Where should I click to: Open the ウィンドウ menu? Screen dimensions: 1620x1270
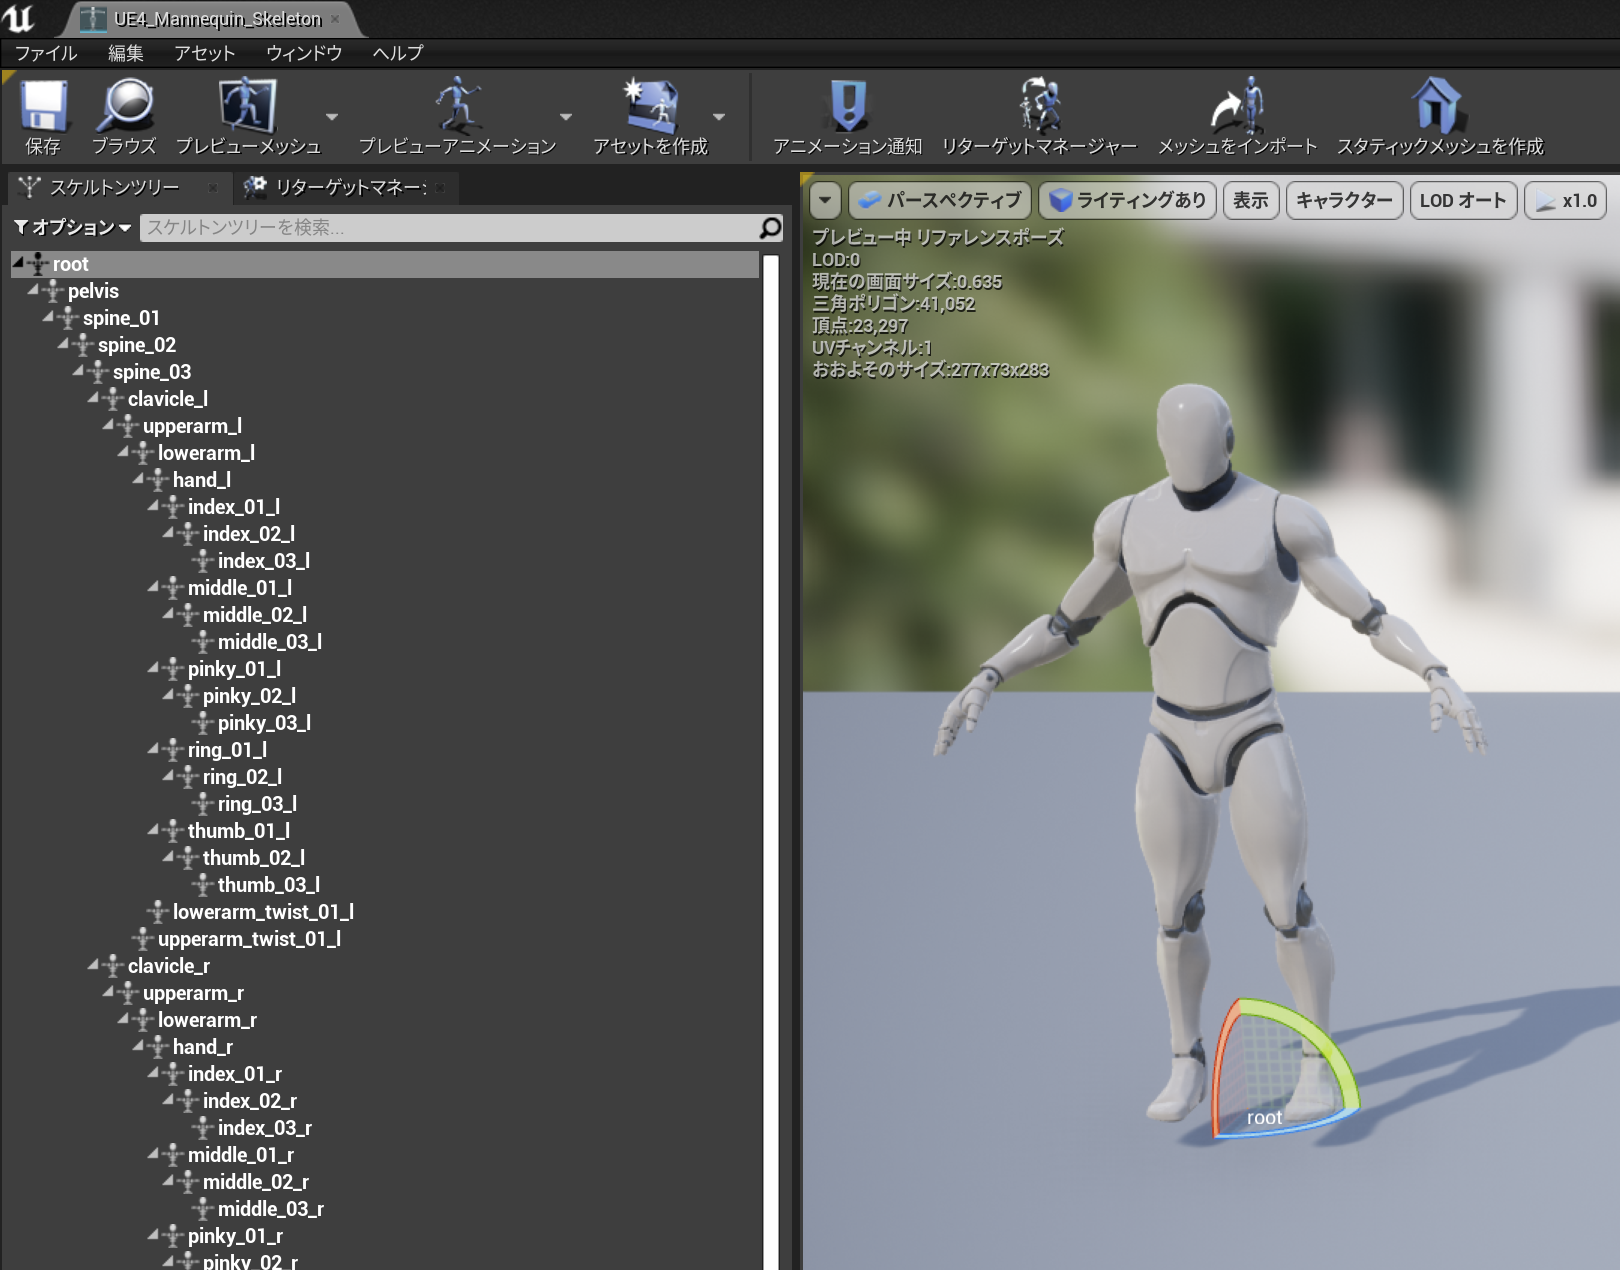[304, 53]
